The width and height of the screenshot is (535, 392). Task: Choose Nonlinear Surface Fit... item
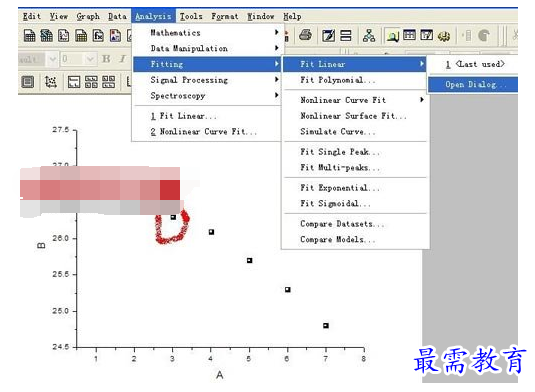pyautogui.click(x=355, y=116)
